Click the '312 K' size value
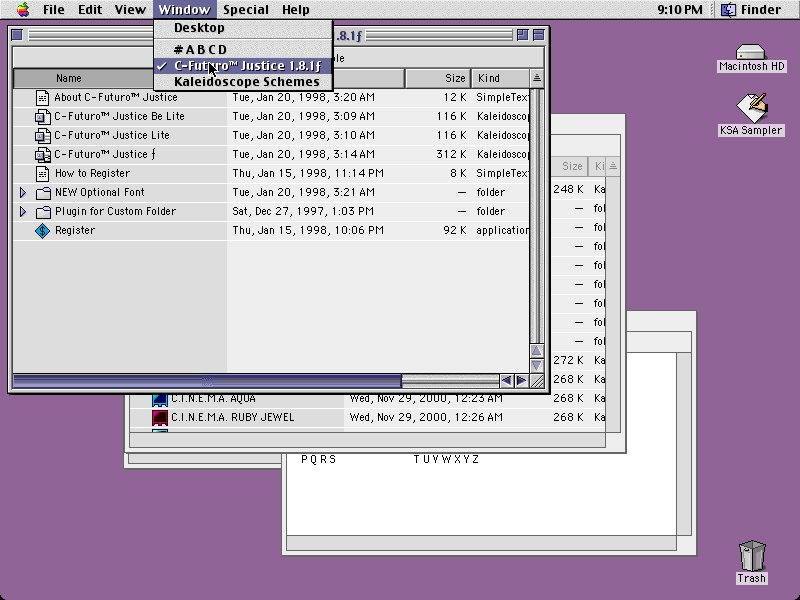Viewport: 800px width, 600px height. tap(451, 154)
